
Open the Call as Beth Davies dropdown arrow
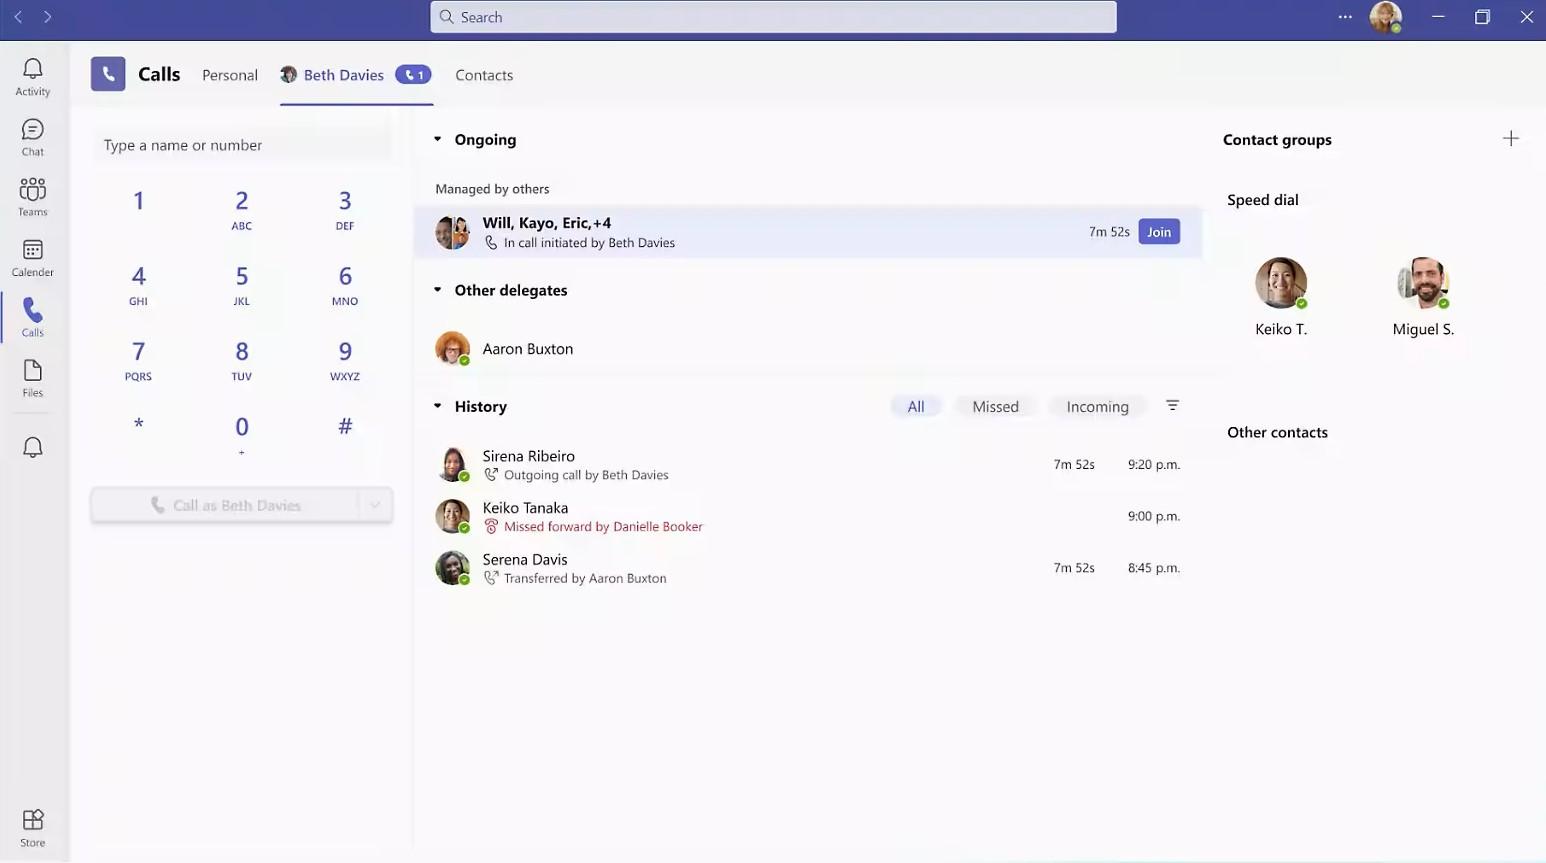coord(376,504)
